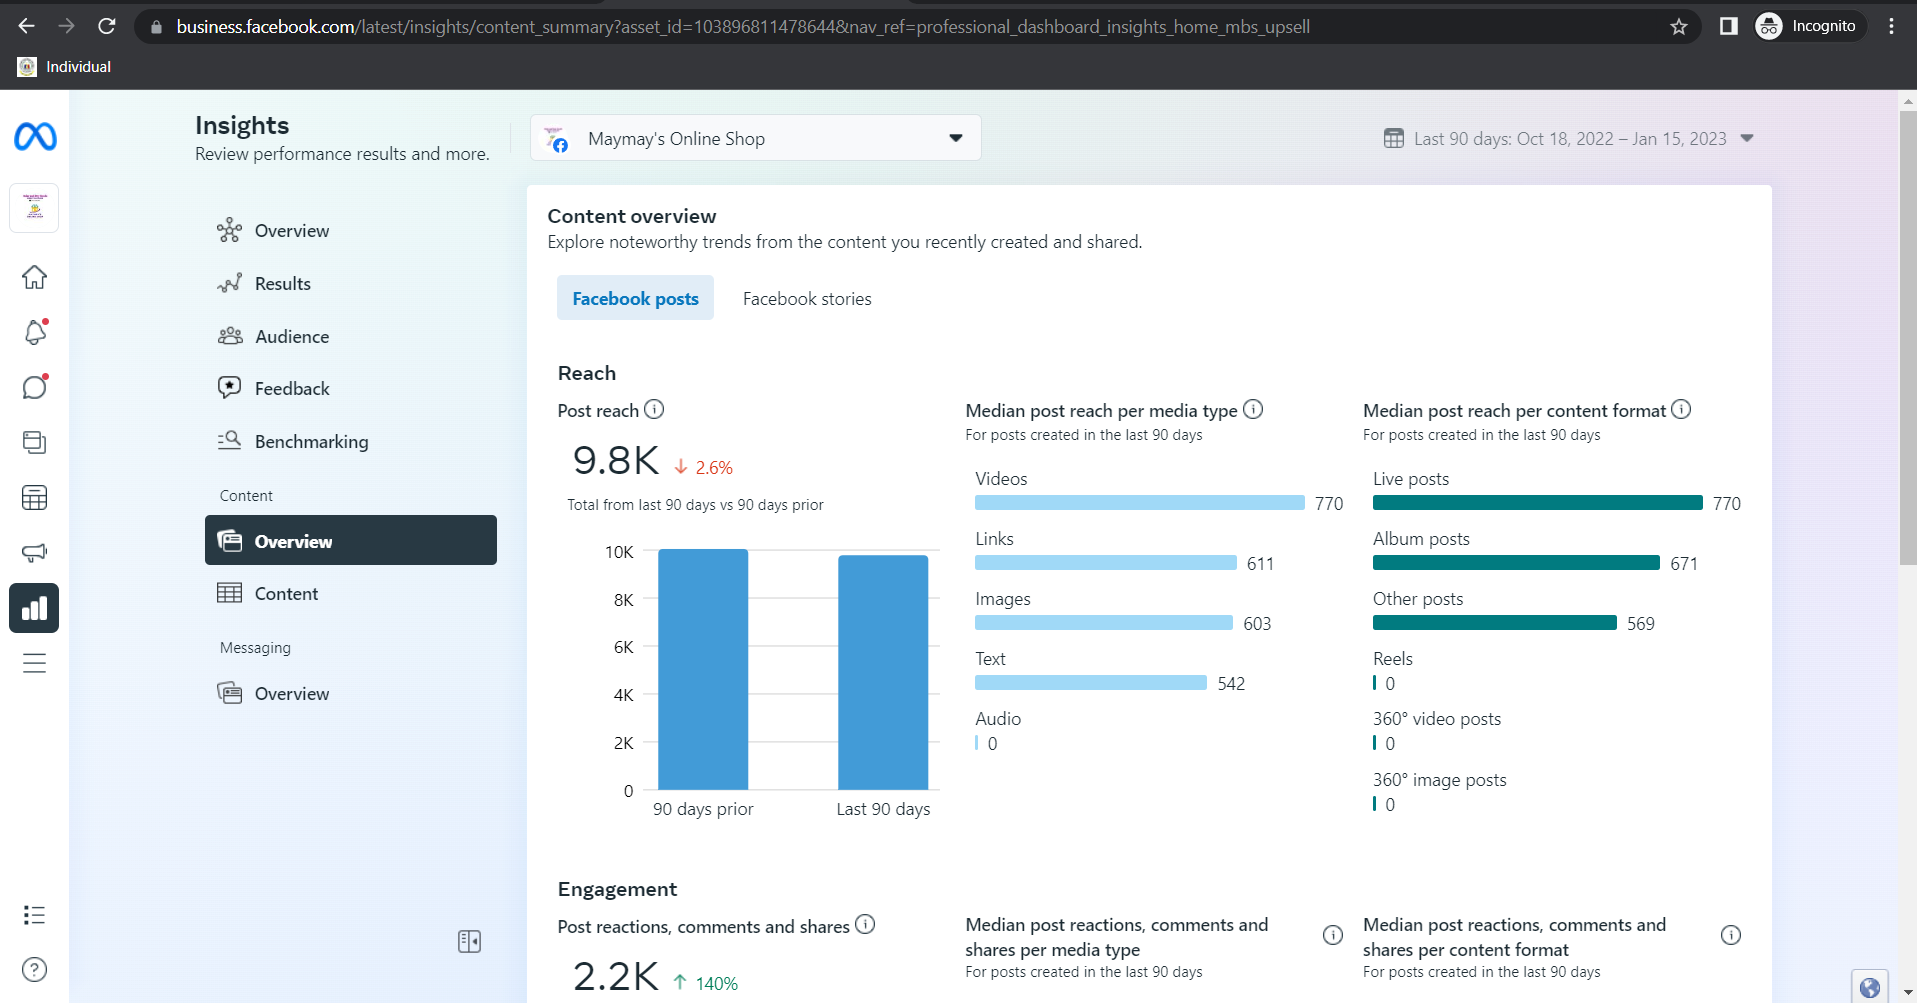Show info for Post reach metric
The image size is (1917, 1003).
(x=654, y=409)
